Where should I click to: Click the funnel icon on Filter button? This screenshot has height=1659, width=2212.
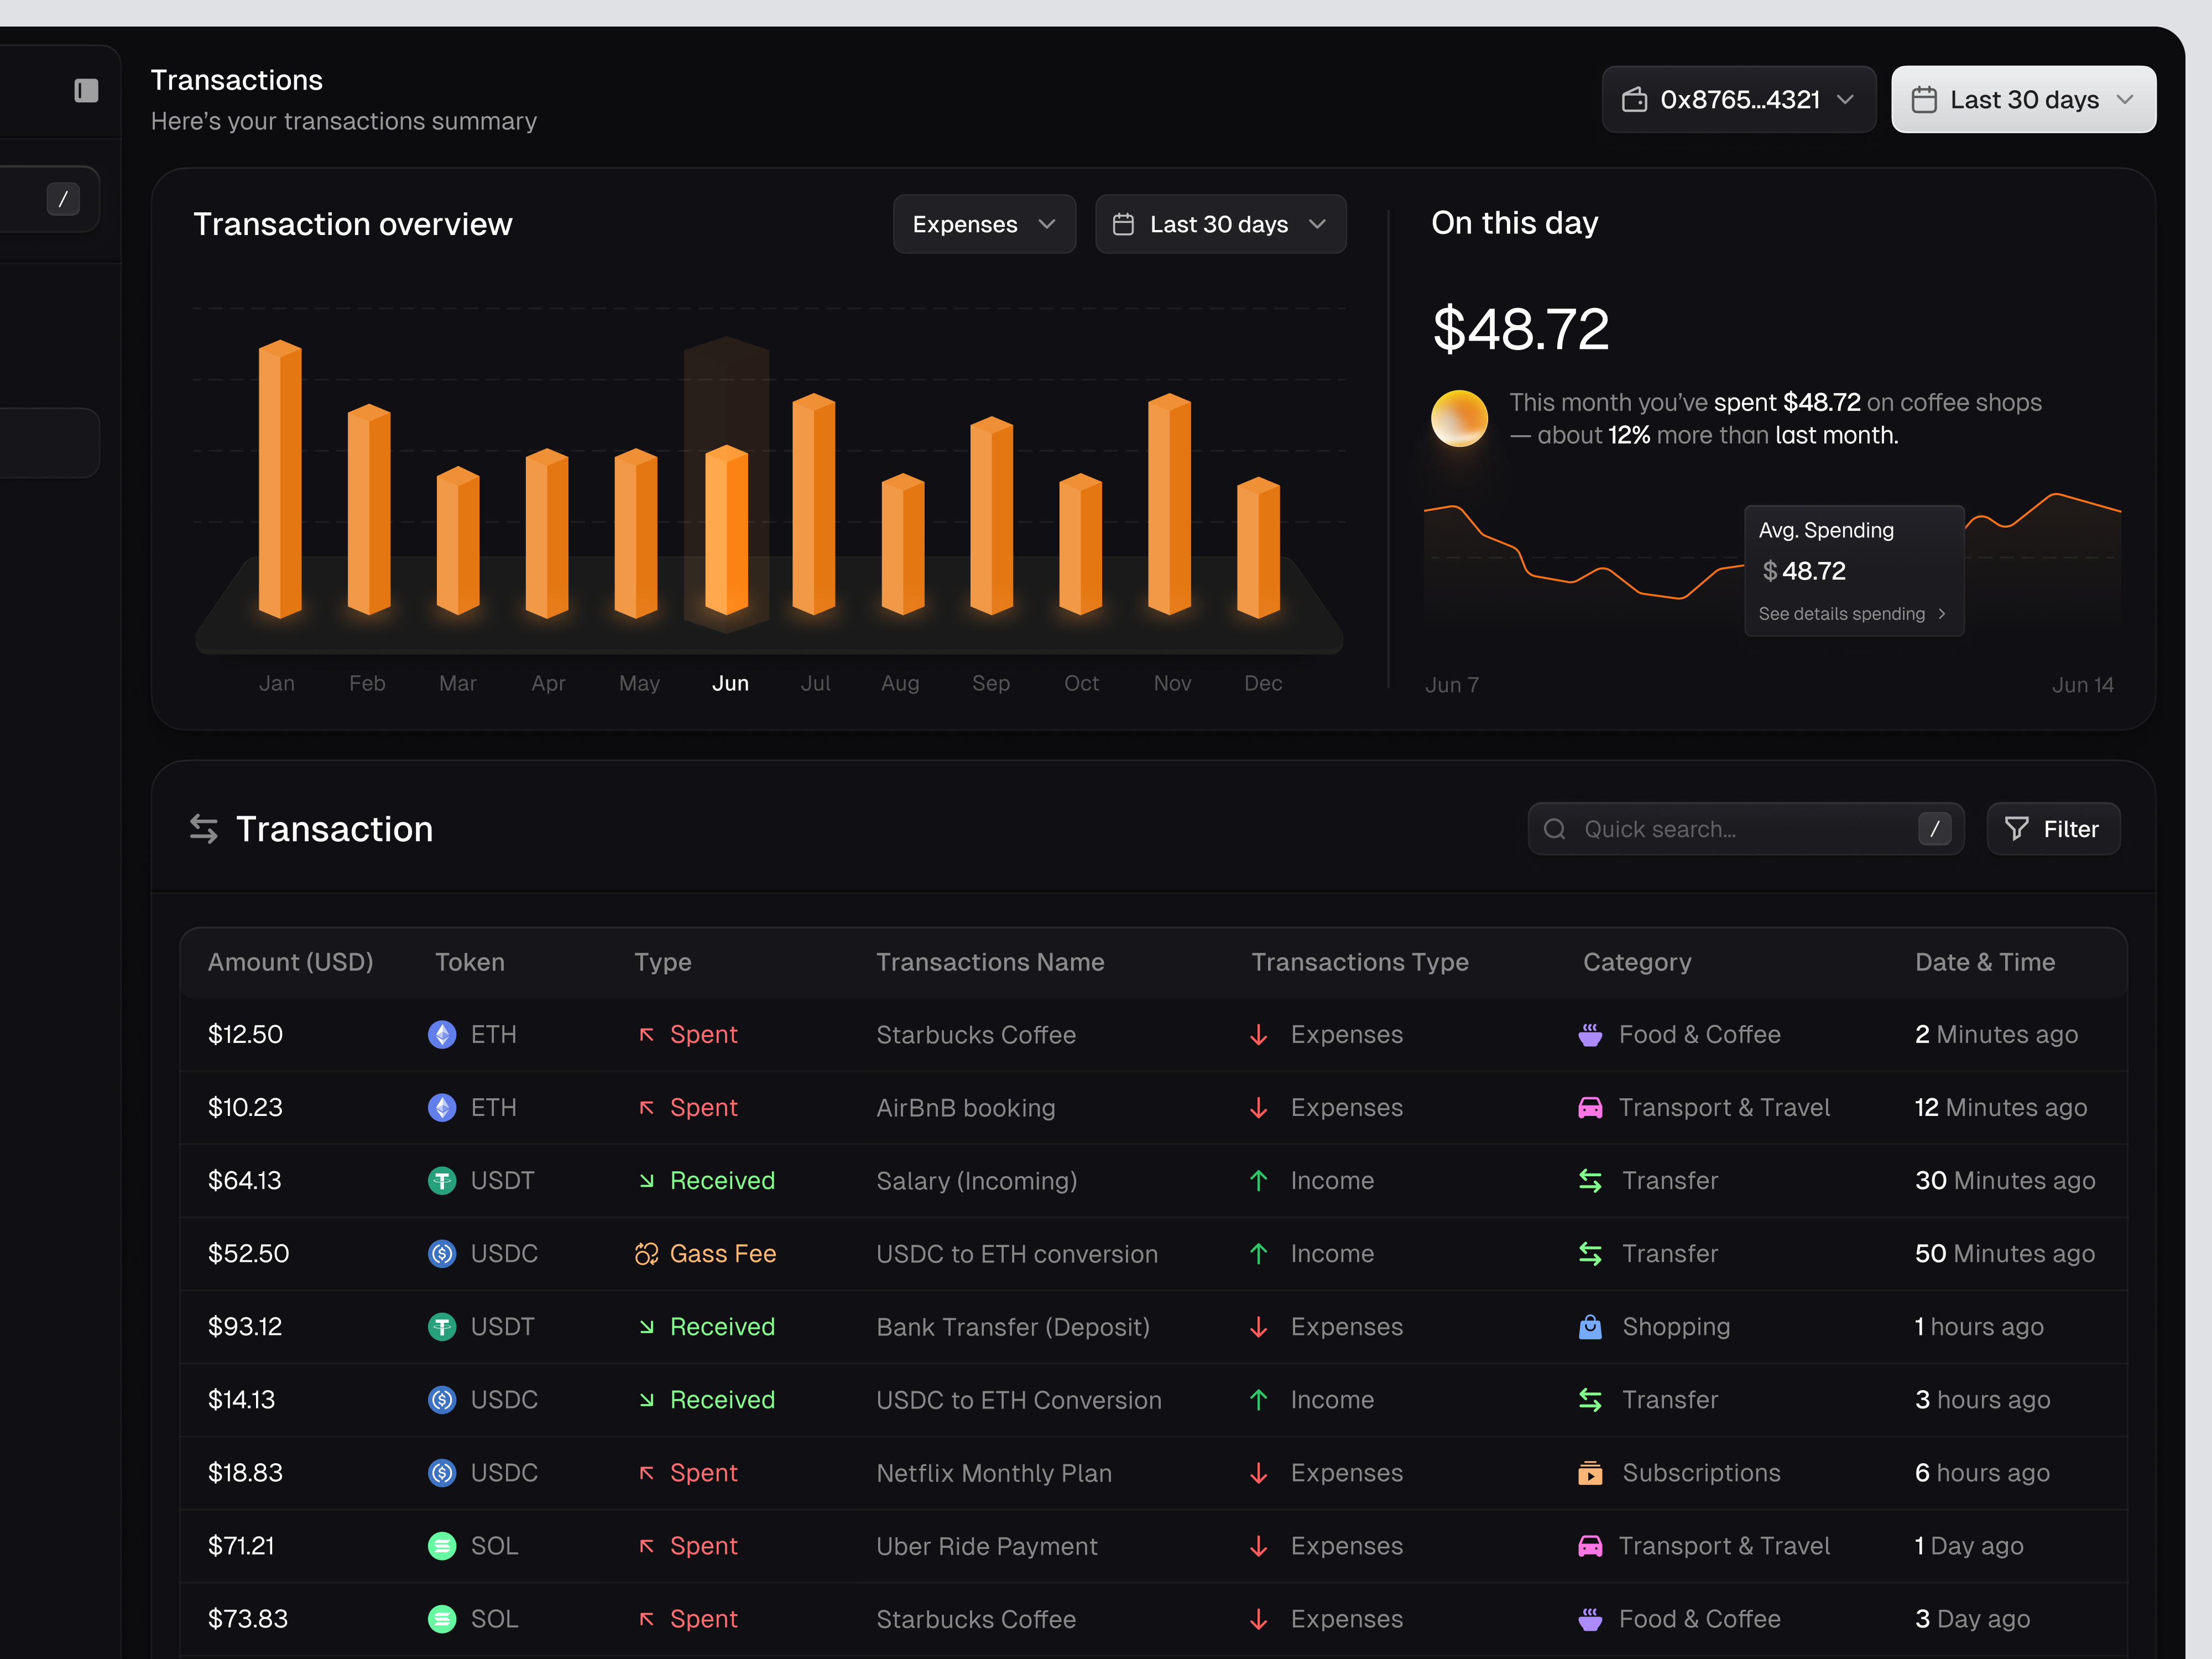(x=2017, y=829)
